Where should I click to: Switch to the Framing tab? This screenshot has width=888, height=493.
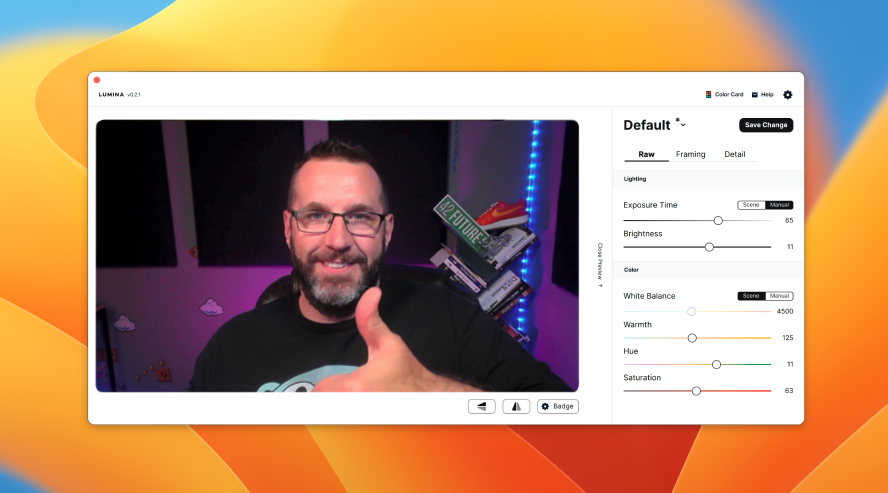click(690, 155)
